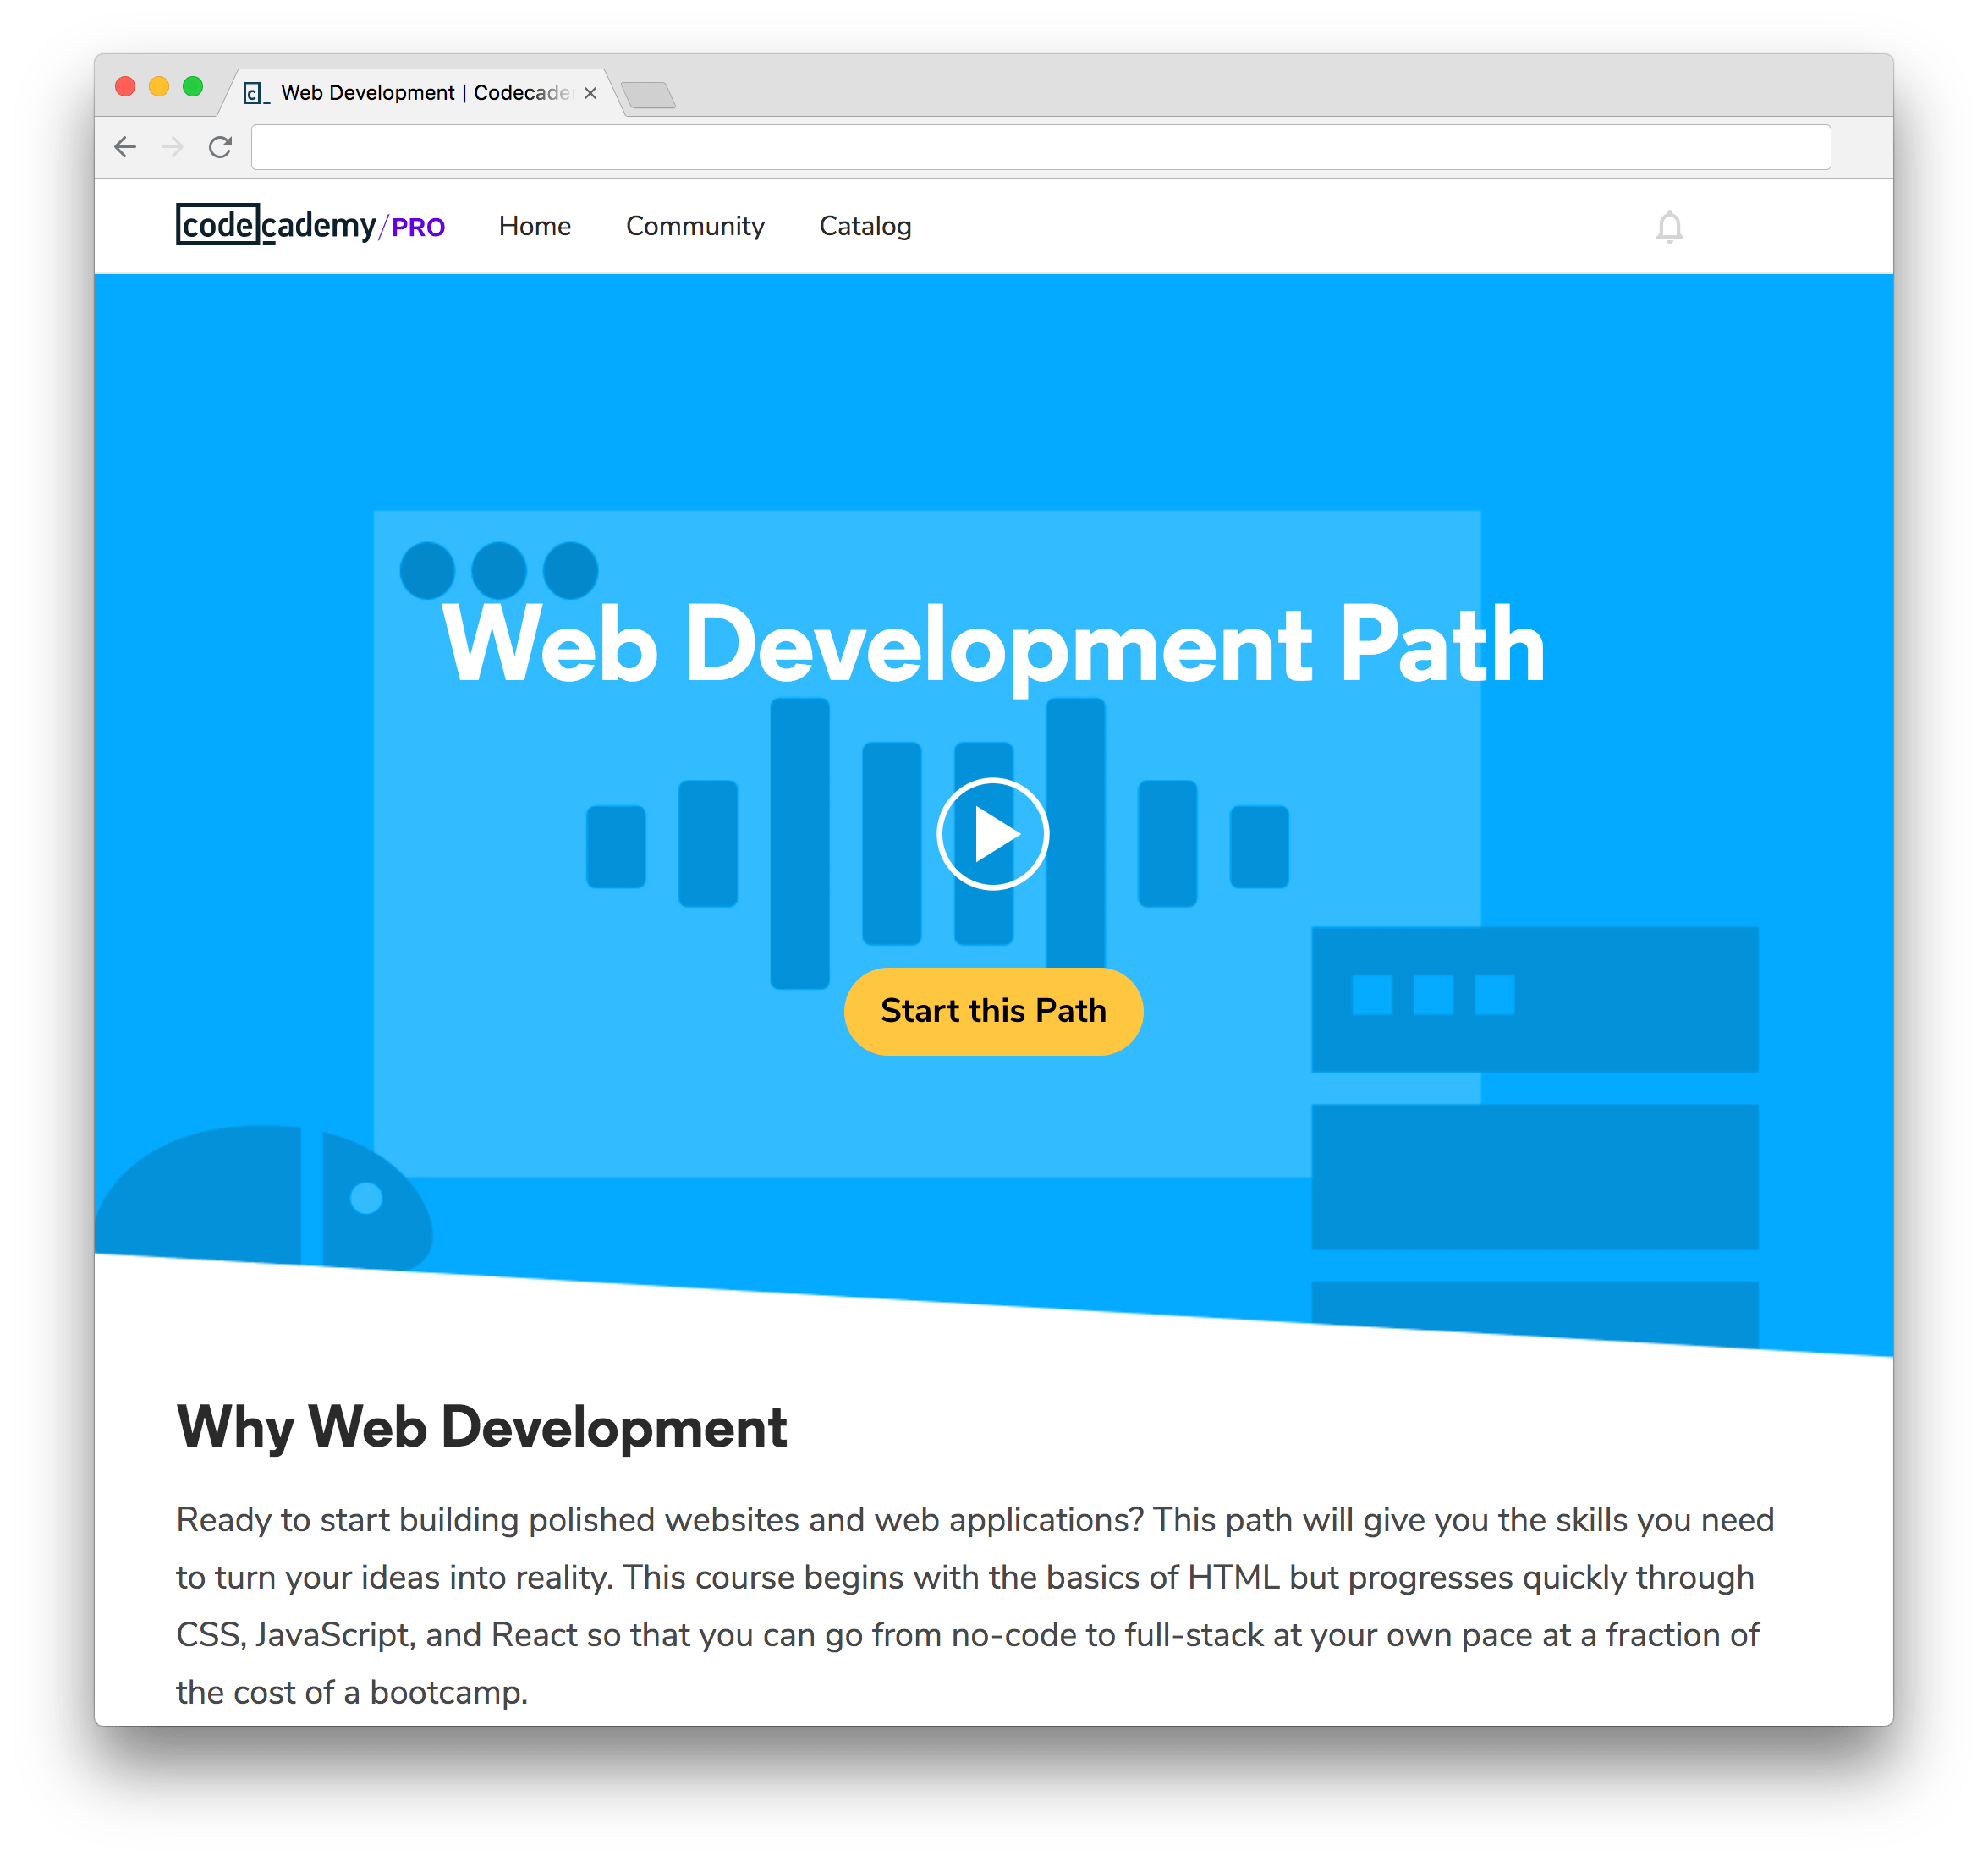1988x1861 pixels.
Task: Navigate to Home
Action: [x=535, y=226]
